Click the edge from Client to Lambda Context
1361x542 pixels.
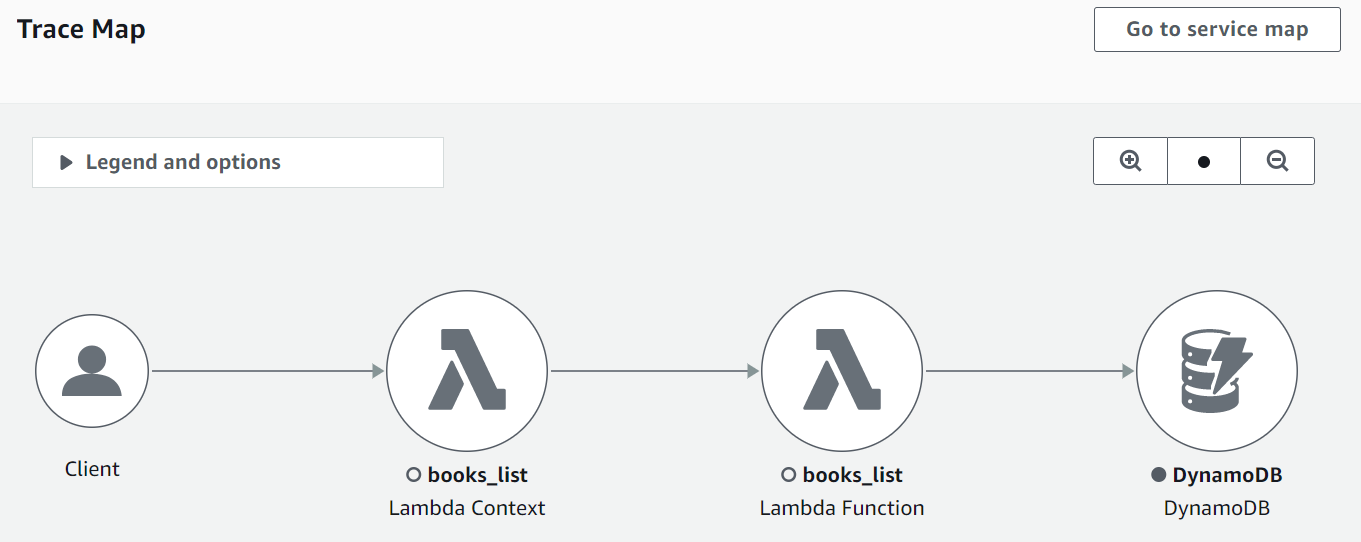[265, 372]
